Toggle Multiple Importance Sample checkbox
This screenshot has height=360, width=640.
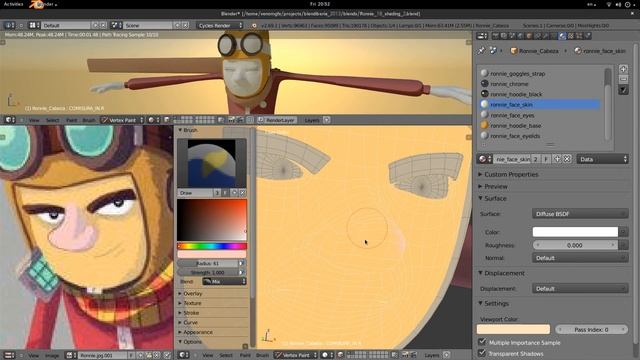pyautogui.click(x=482, y=342)
